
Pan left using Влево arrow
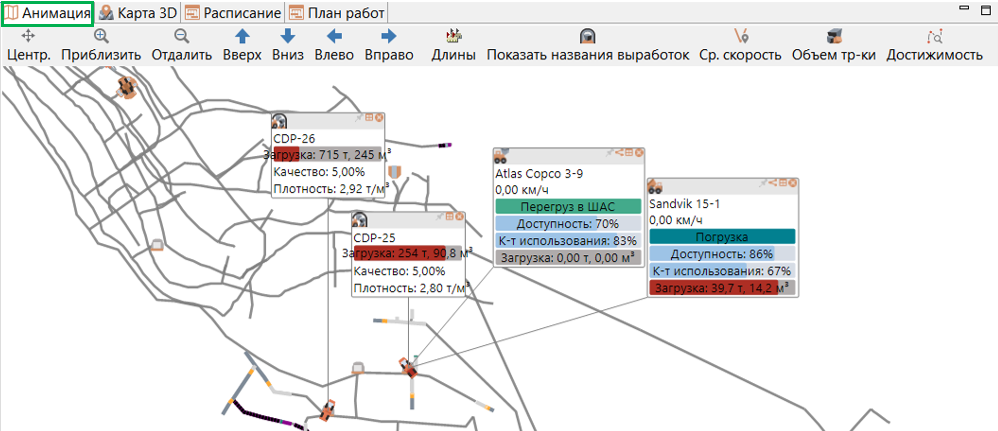pyautogui.click(x=334, y=45)
